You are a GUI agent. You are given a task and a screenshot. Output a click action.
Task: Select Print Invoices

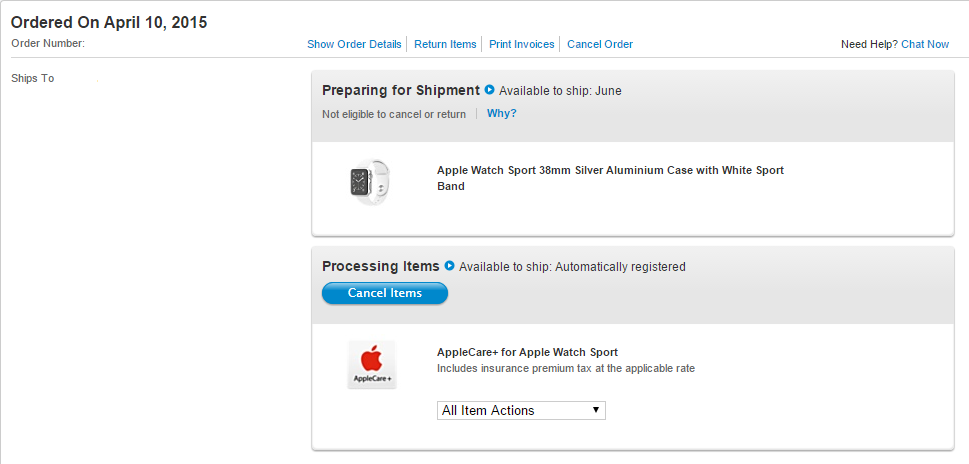[x=522, y=44]
